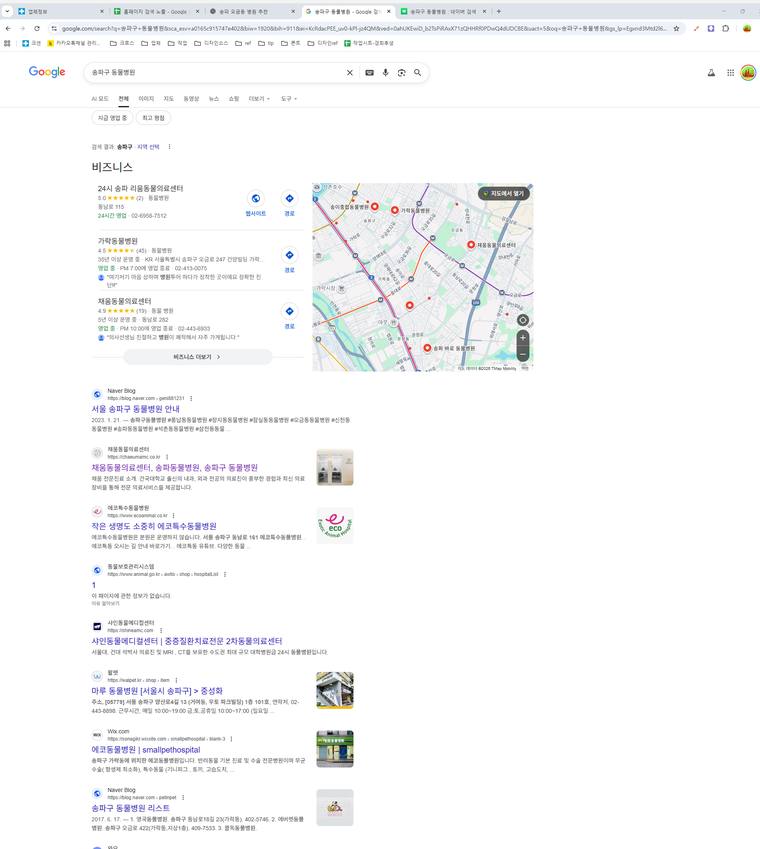Switch to the 쇼핑 tab

tap(234, 99)
